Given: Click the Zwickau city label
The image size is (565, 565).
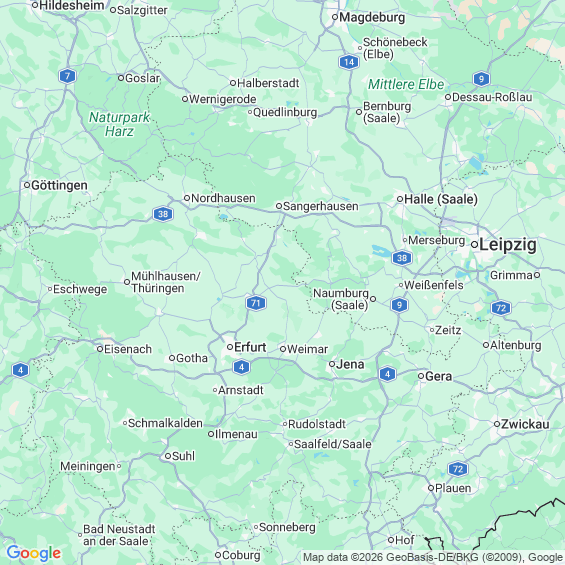Looking at the screenshot, I should click(525, 424).
